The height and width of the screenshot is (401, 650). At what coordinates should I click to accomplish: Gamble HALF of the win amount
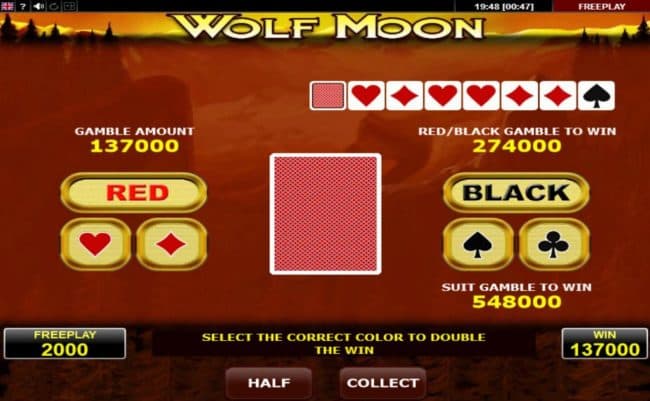(269, 383)
